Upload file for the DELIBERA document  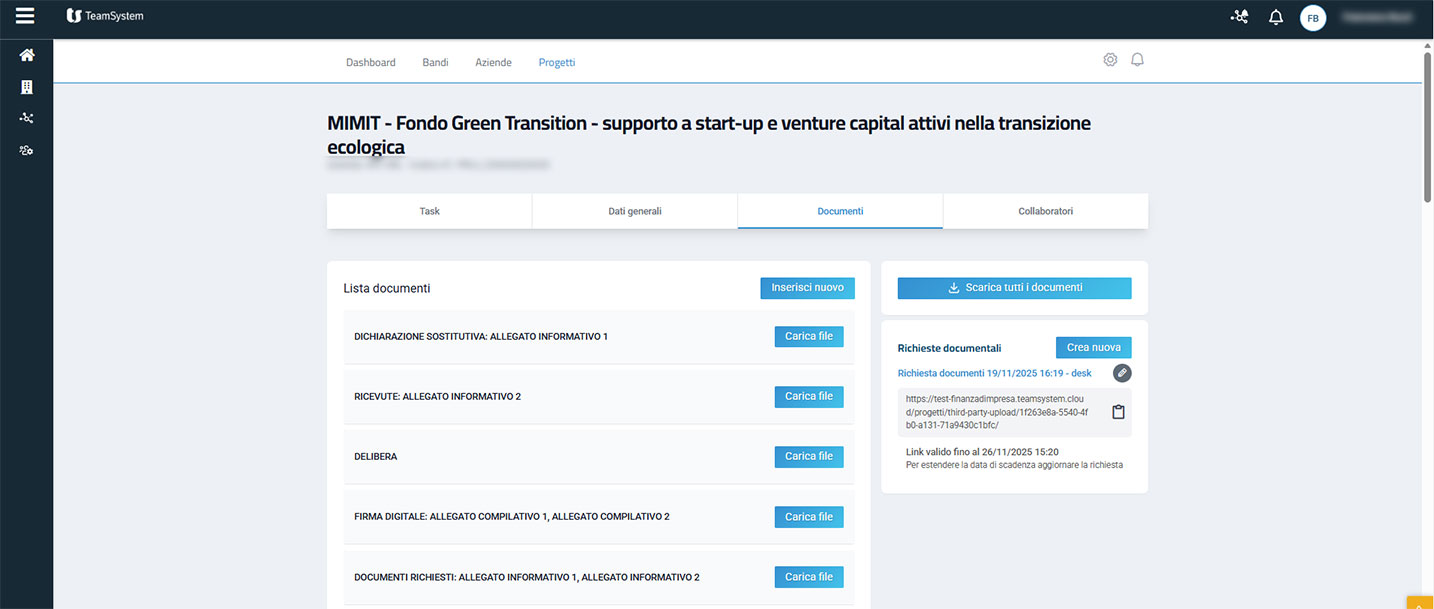[x=808, y=456]
